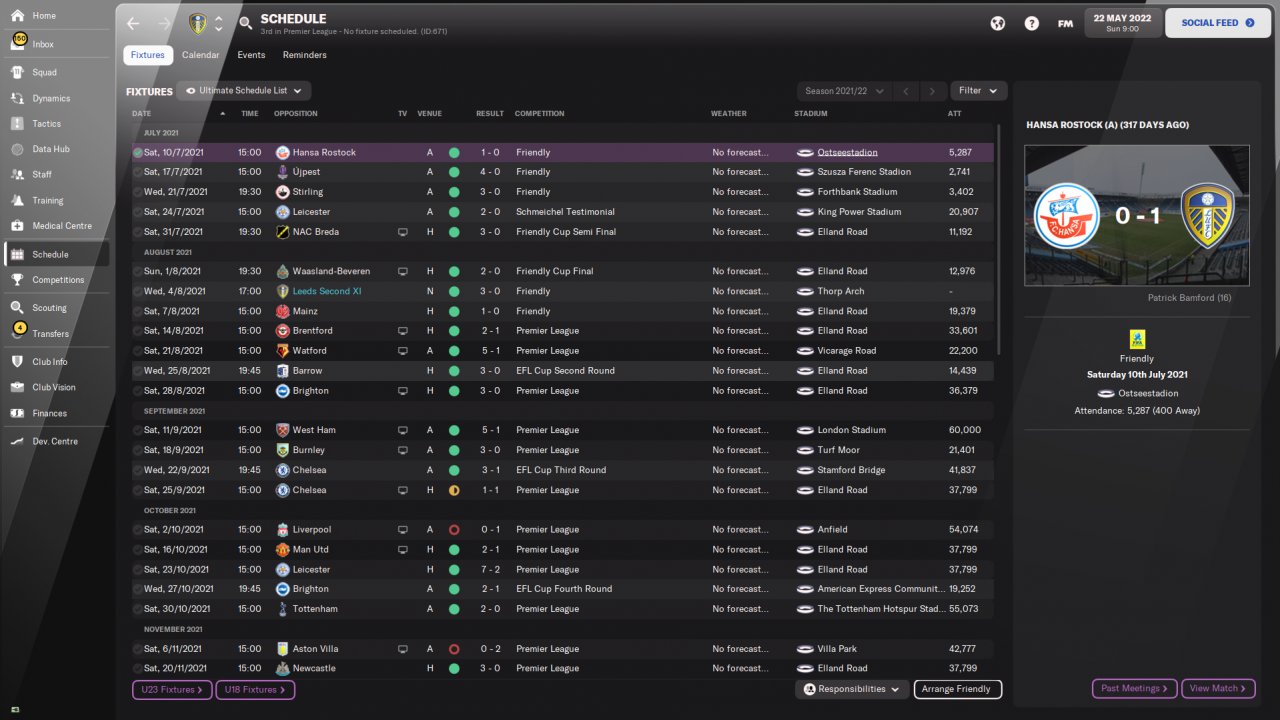Open the Dynamics sidebar icon

coord(17,98)
